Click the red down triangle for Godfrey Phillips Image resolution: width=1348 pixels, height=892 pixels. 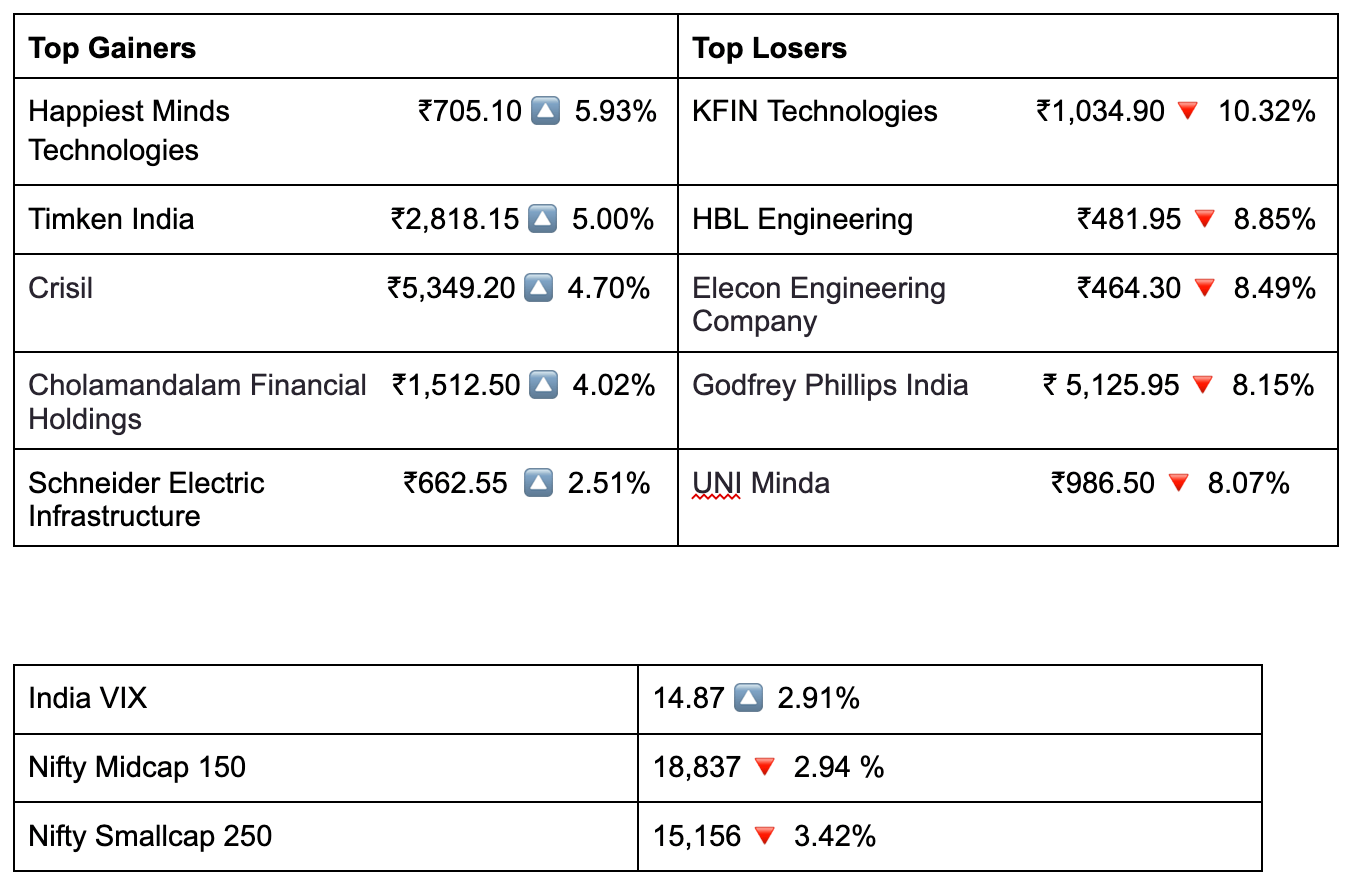pyautogui.click(x=1202, y=385)
